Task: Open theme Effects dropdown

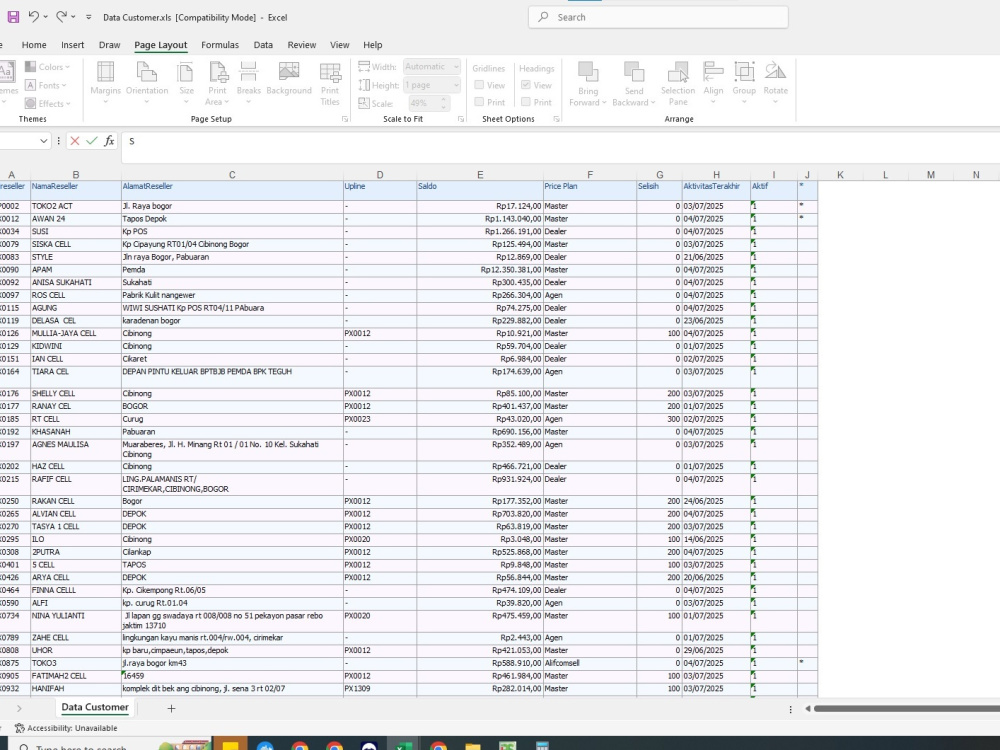Action: coord(48,103)
